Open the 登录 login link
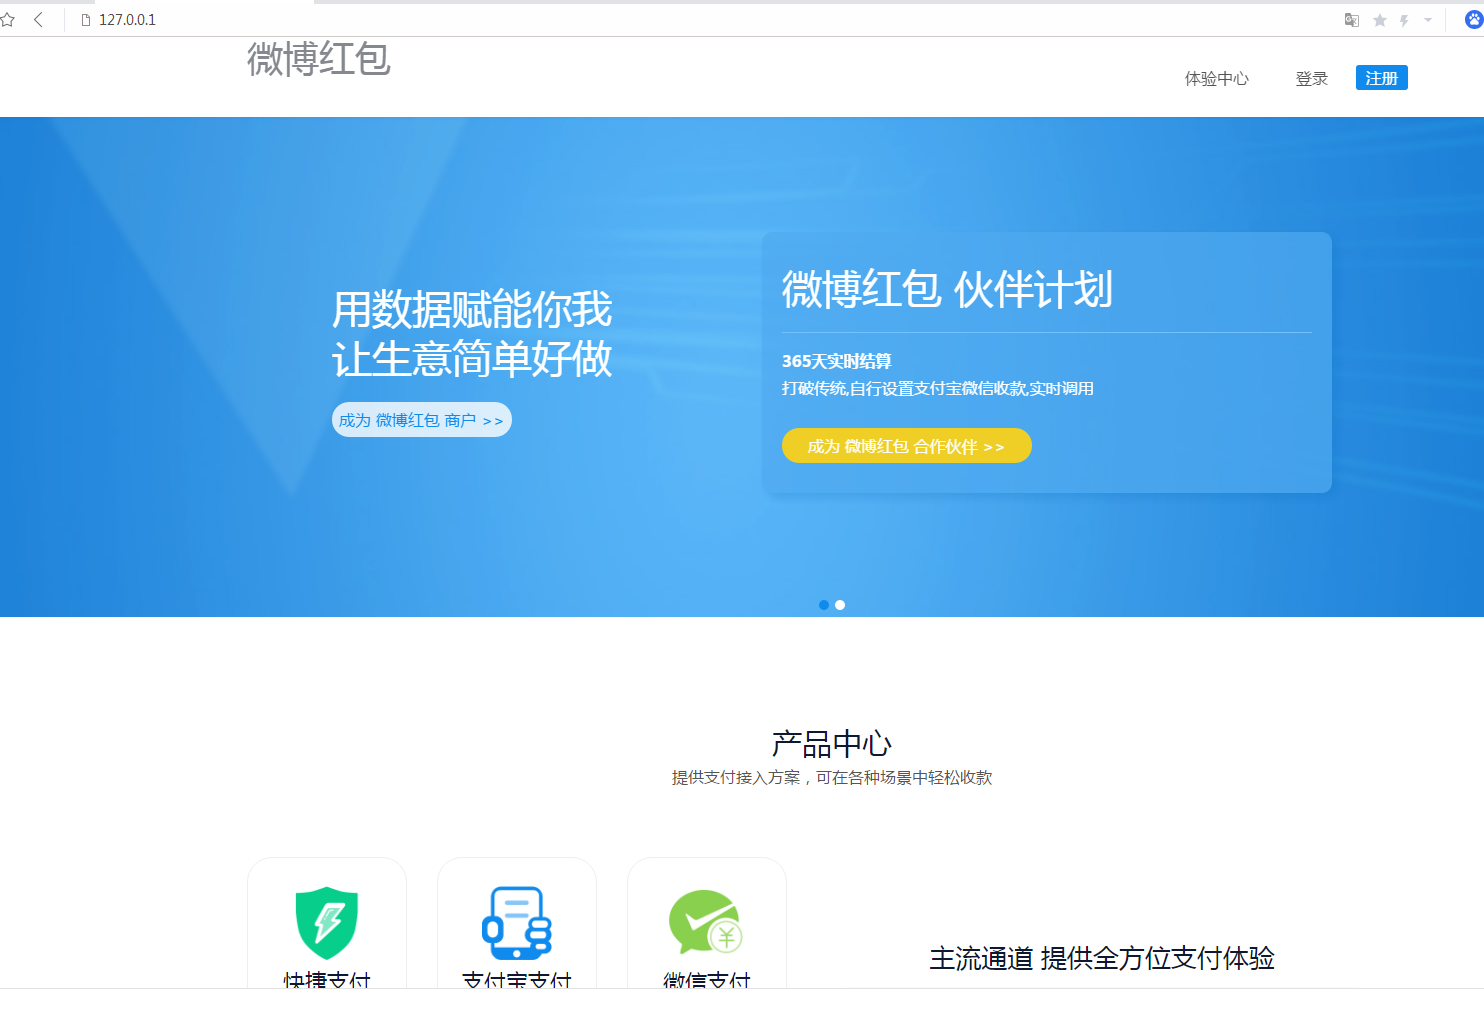Image resolution: width=1484 pixels, height=1011 pixels. point(1312,79)
